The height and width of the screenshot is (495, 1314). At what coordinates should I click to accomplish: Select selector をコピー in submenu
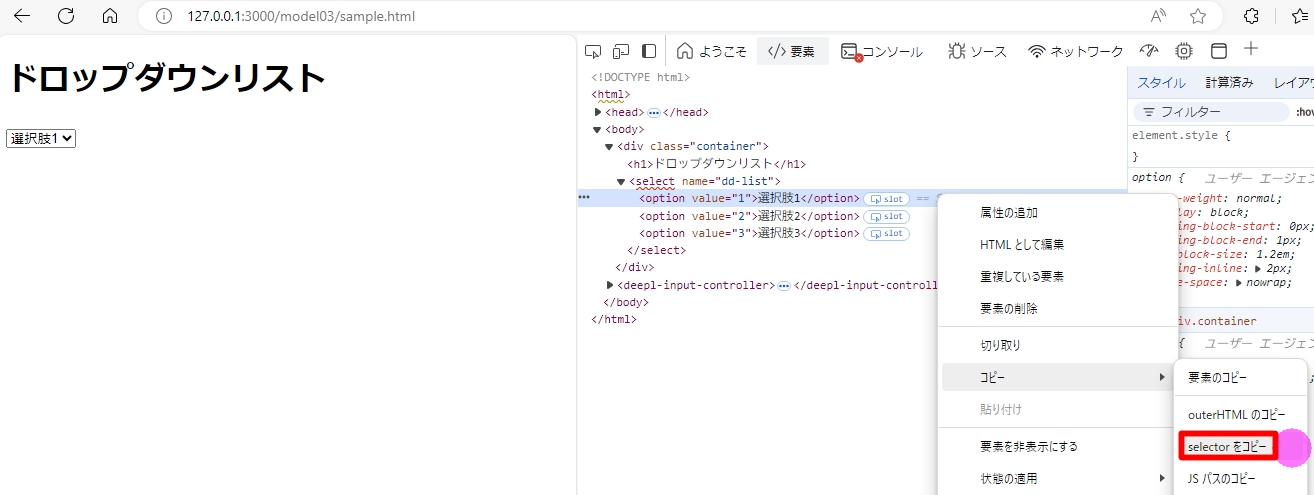[1227, 446]
